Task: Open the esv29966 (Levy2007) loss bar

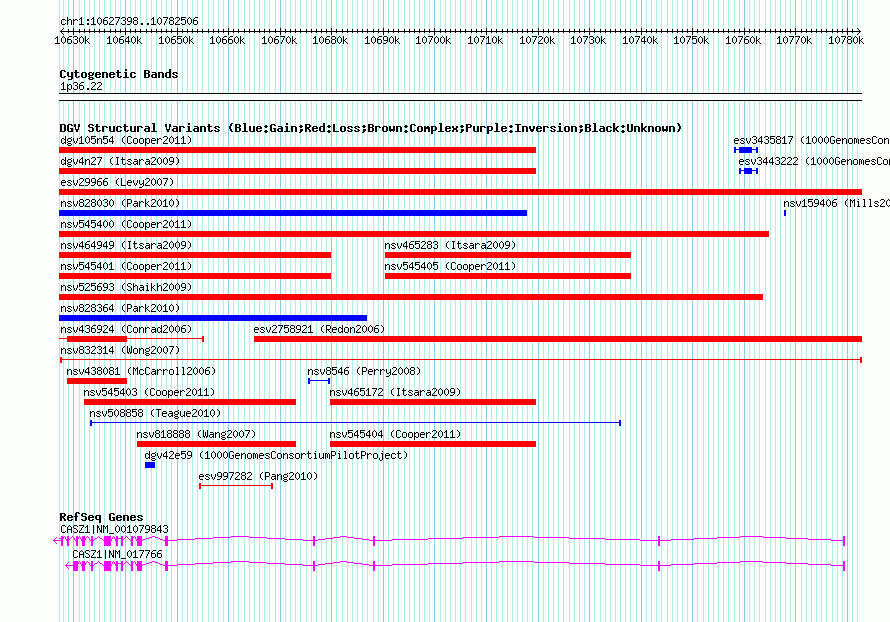Action: (x=460, y=192)
